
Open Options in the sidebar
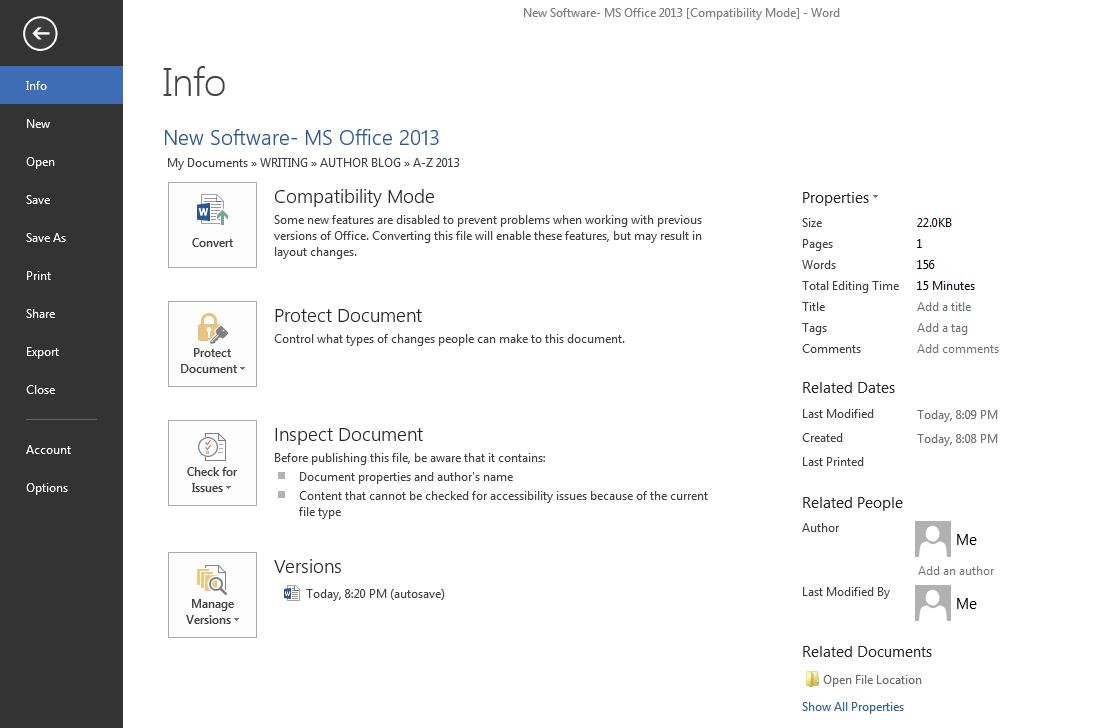[x=47, y=488]
